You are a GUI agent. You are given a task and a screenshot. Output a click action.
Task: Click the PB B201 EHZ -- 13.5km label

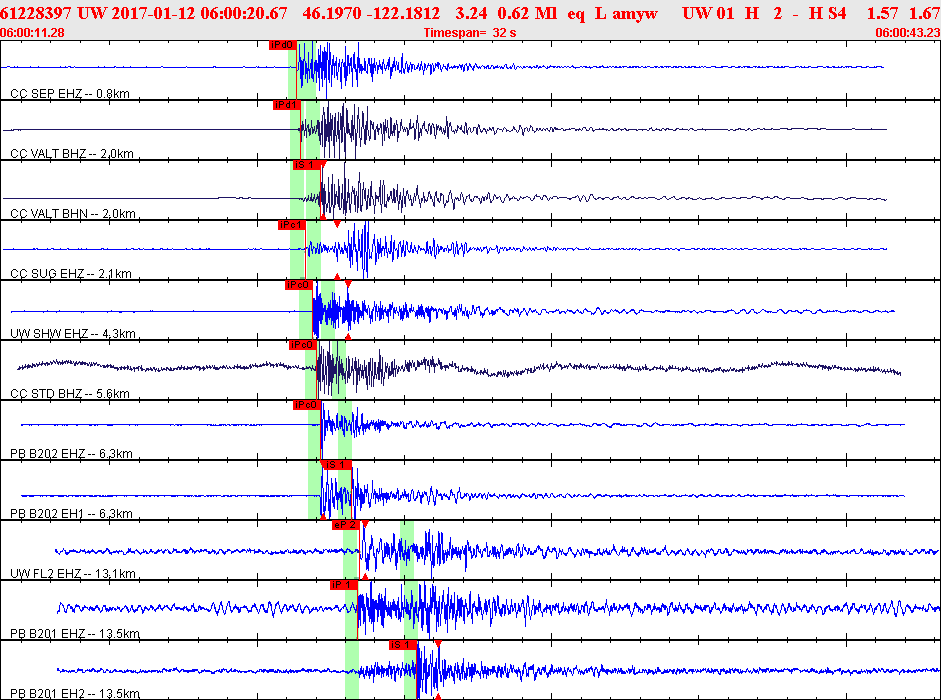click(x=75, y=634)
